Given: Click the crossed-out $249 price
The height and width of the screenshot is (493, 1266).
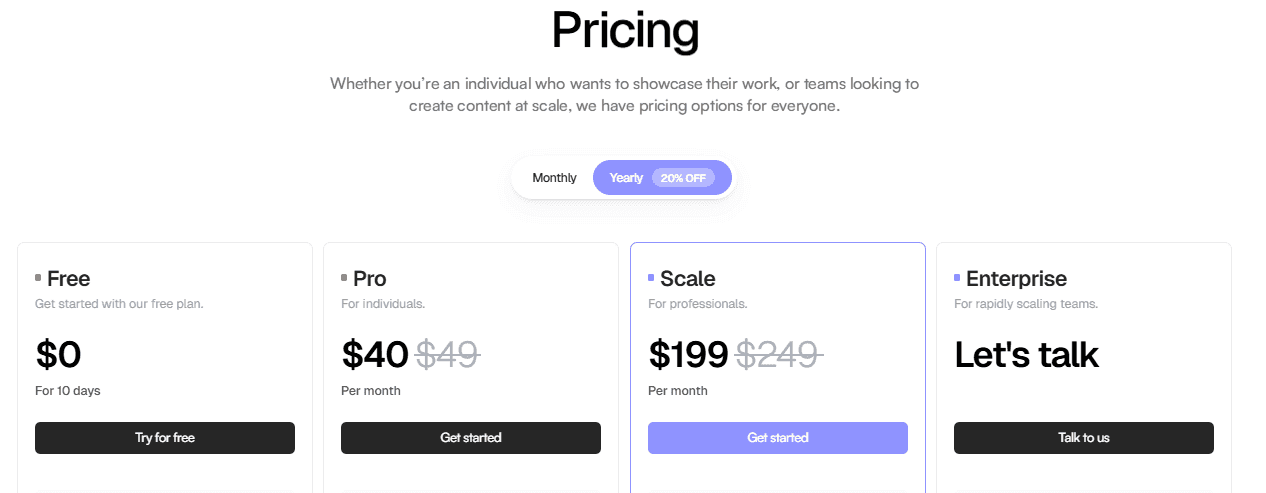Looking at the screenshot, I should pos(779,355).
